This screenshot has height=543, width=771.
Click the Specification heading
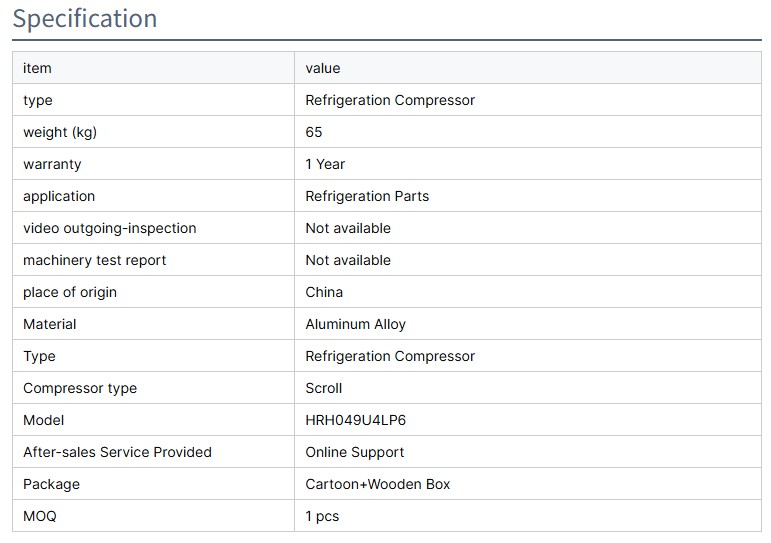(x=85, y=19)
